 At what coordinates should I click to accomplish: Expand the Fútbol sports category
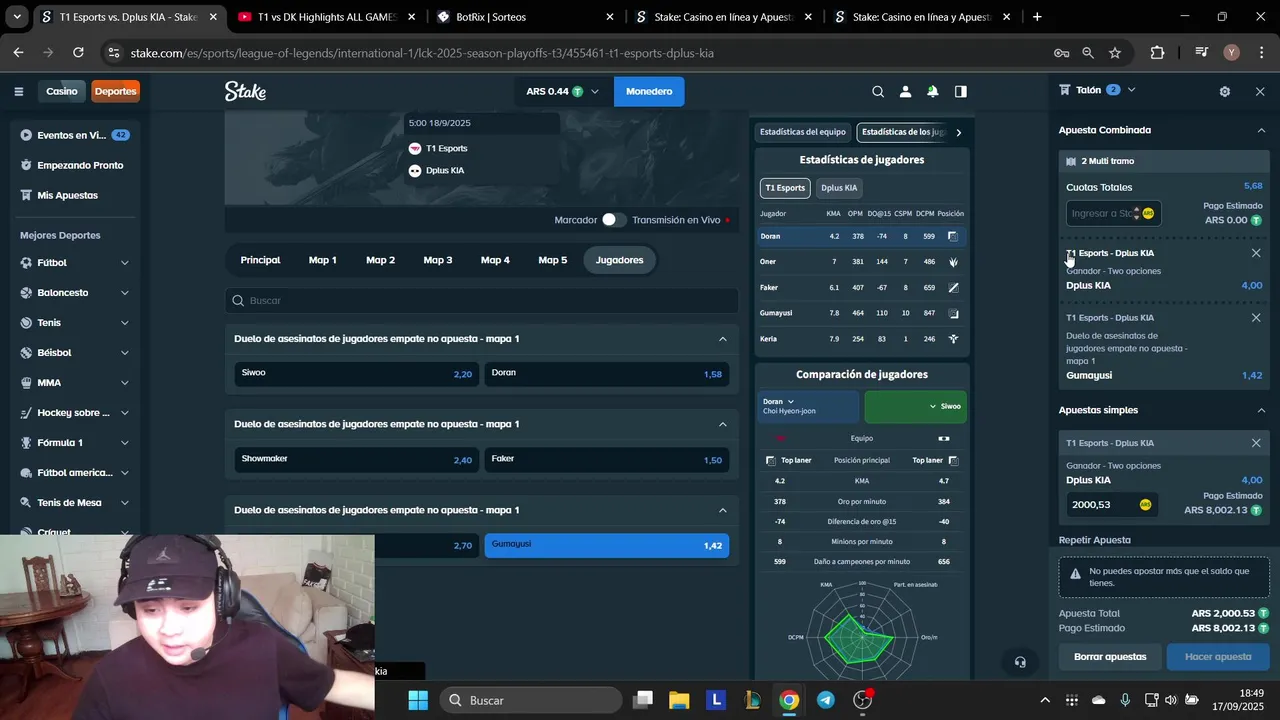point(125,263)
